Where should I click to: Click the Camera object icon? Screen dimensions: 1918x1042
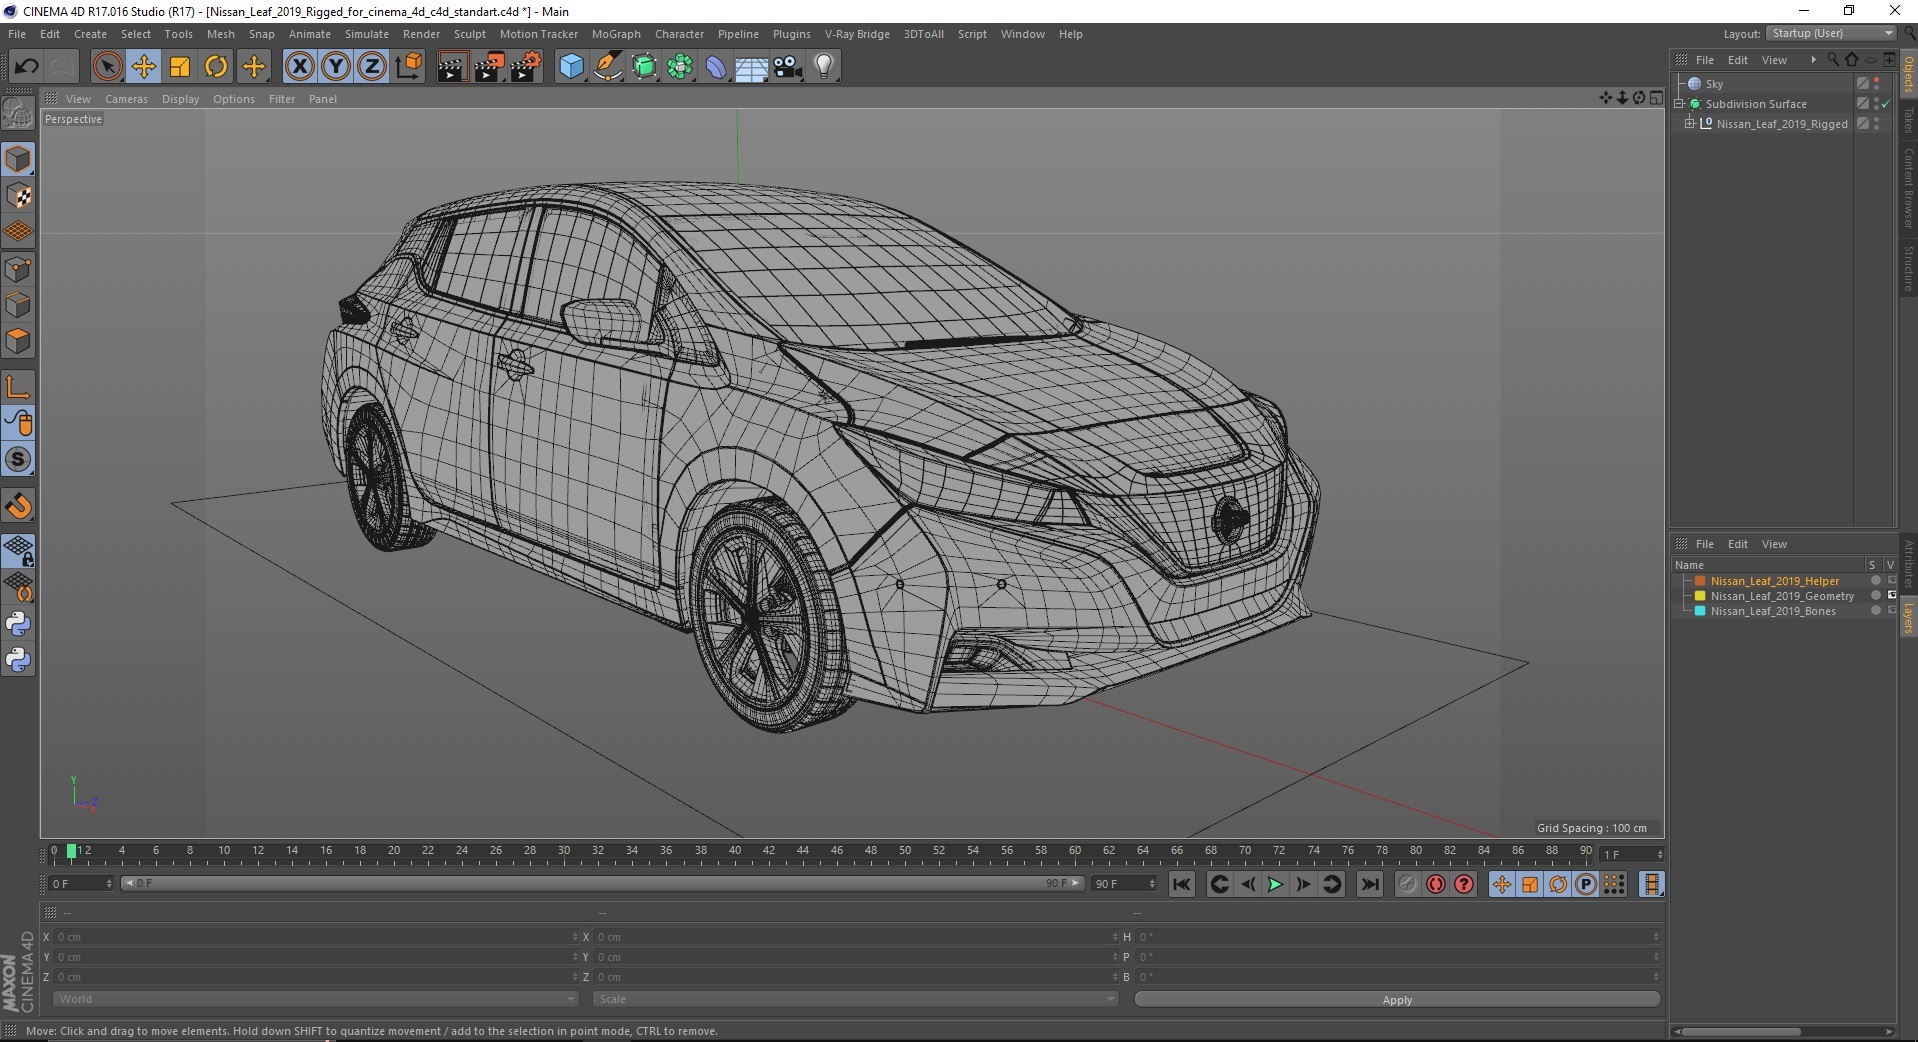click(x=788, y=67)
